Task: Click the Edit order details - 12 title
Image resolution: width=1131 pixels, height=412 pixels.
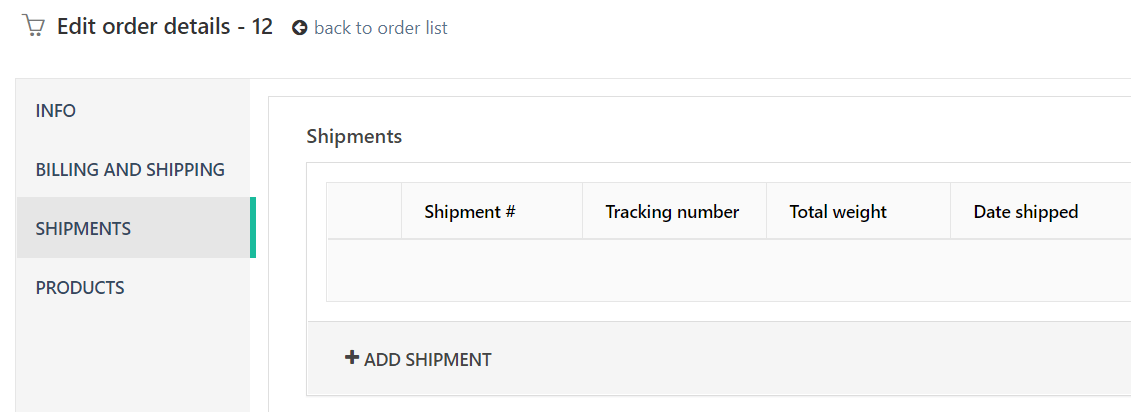Action: click(165, 27)
